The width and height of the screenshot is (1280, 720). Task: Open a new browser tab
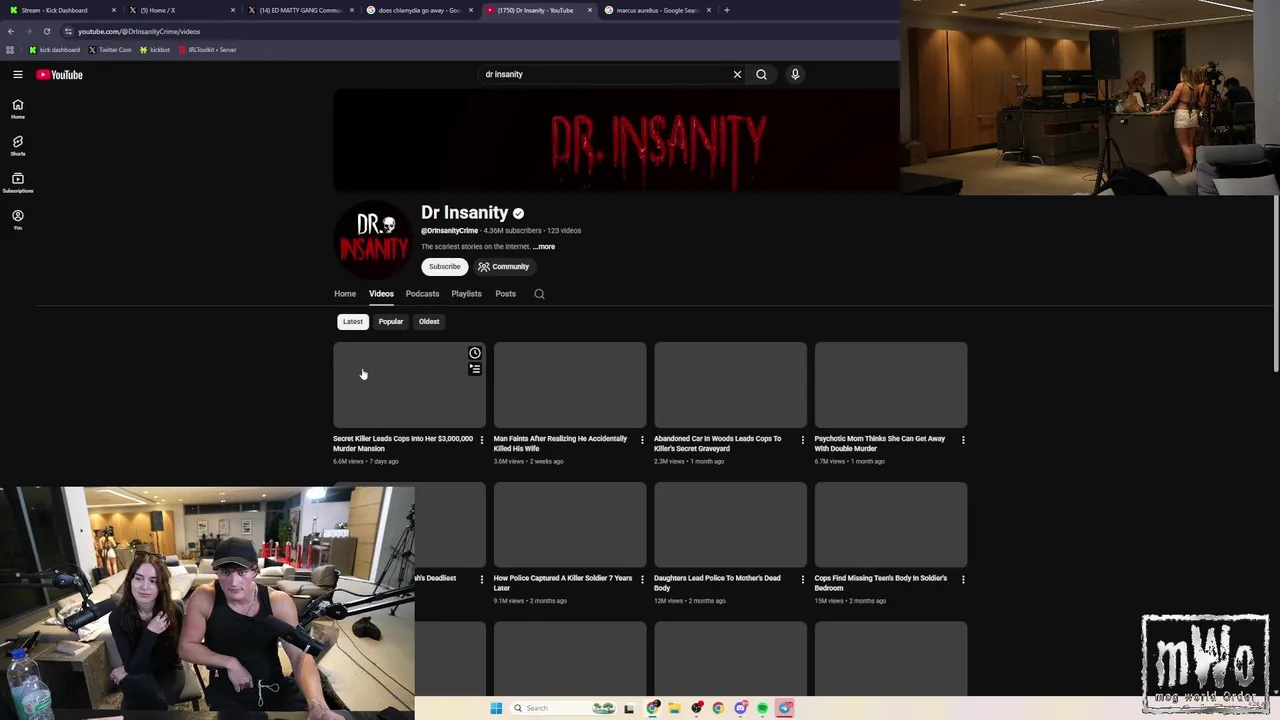click(726, 10)
